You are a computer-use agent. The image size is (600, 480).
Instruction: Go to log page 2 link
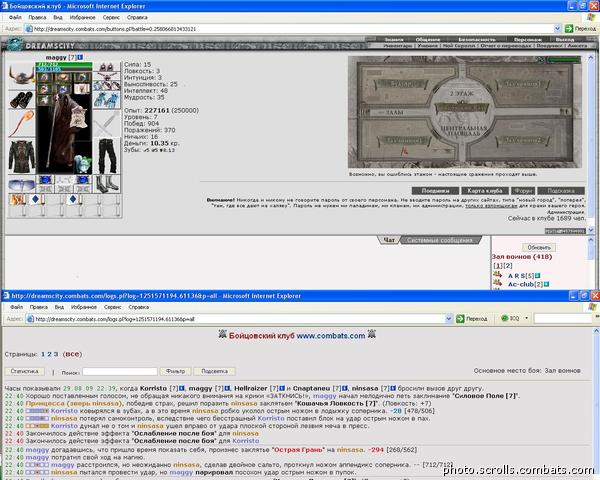pyautogui.click(x=49, y=354)
